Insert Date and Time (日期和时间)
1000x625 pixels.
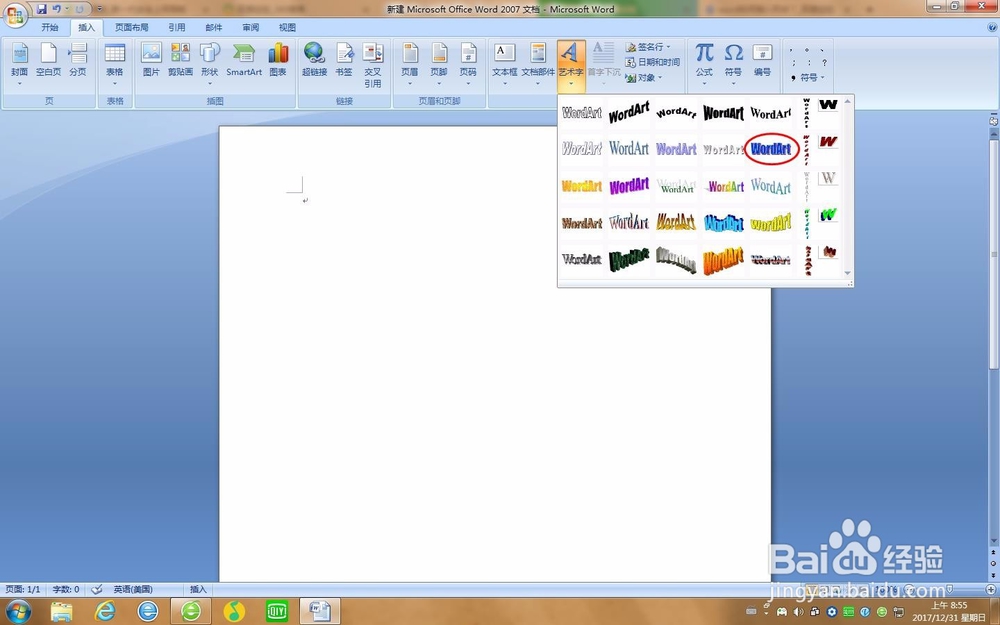pyautogui.click(x=652, y=62)
